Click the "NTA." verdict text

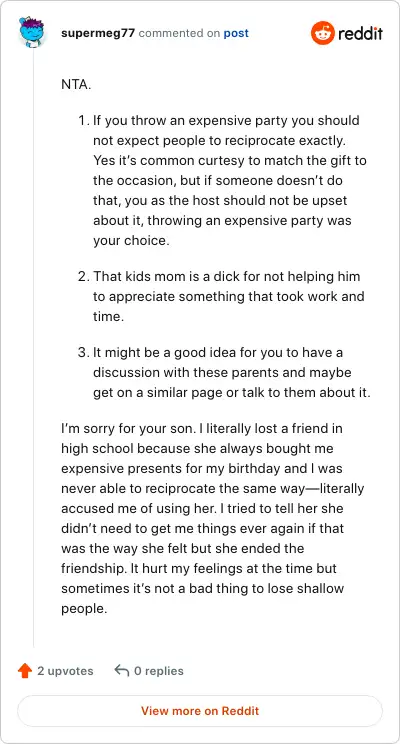[x=76, y=84]
